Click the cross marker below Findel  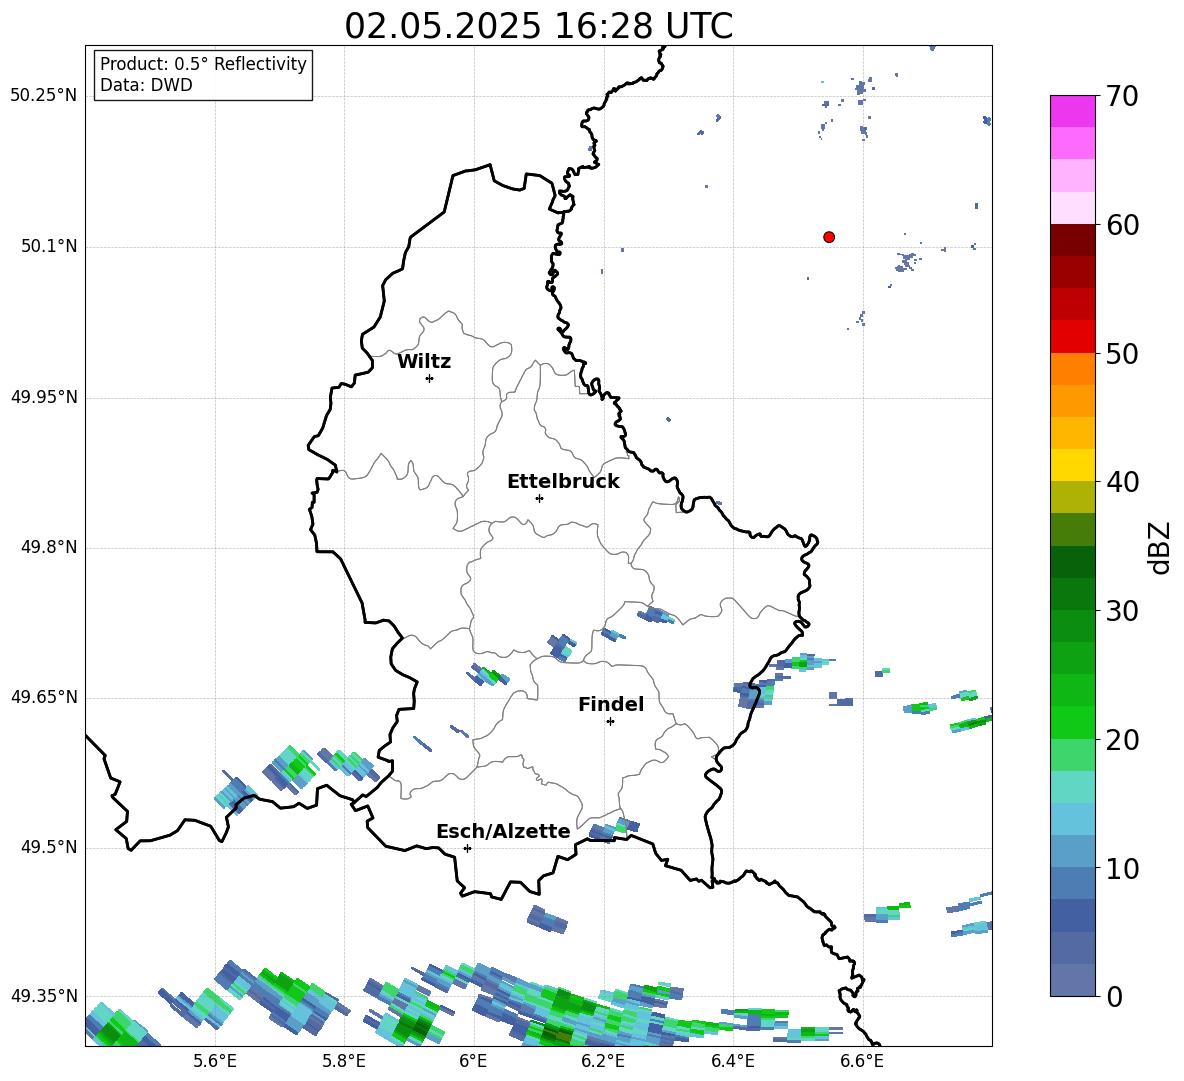point(610,722)
